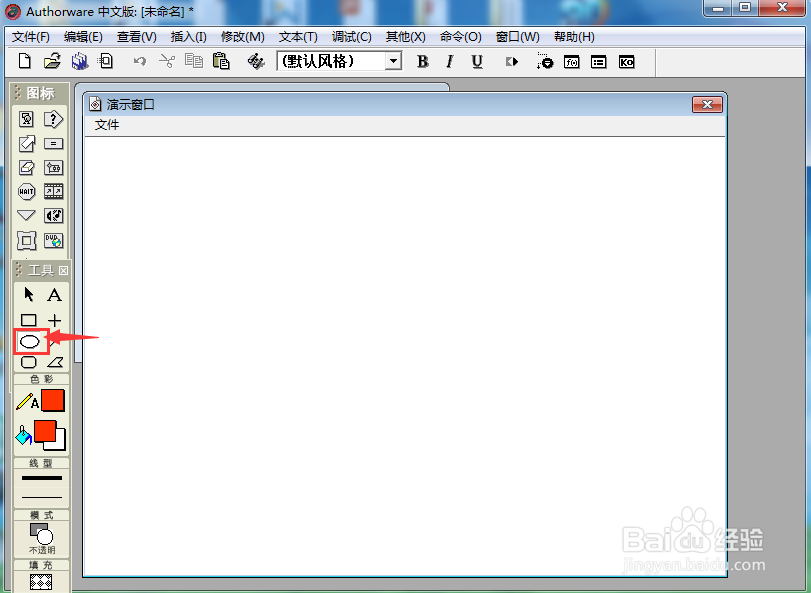Open the 文件(F) menu in the menu bar

click(x=31, y=37)
